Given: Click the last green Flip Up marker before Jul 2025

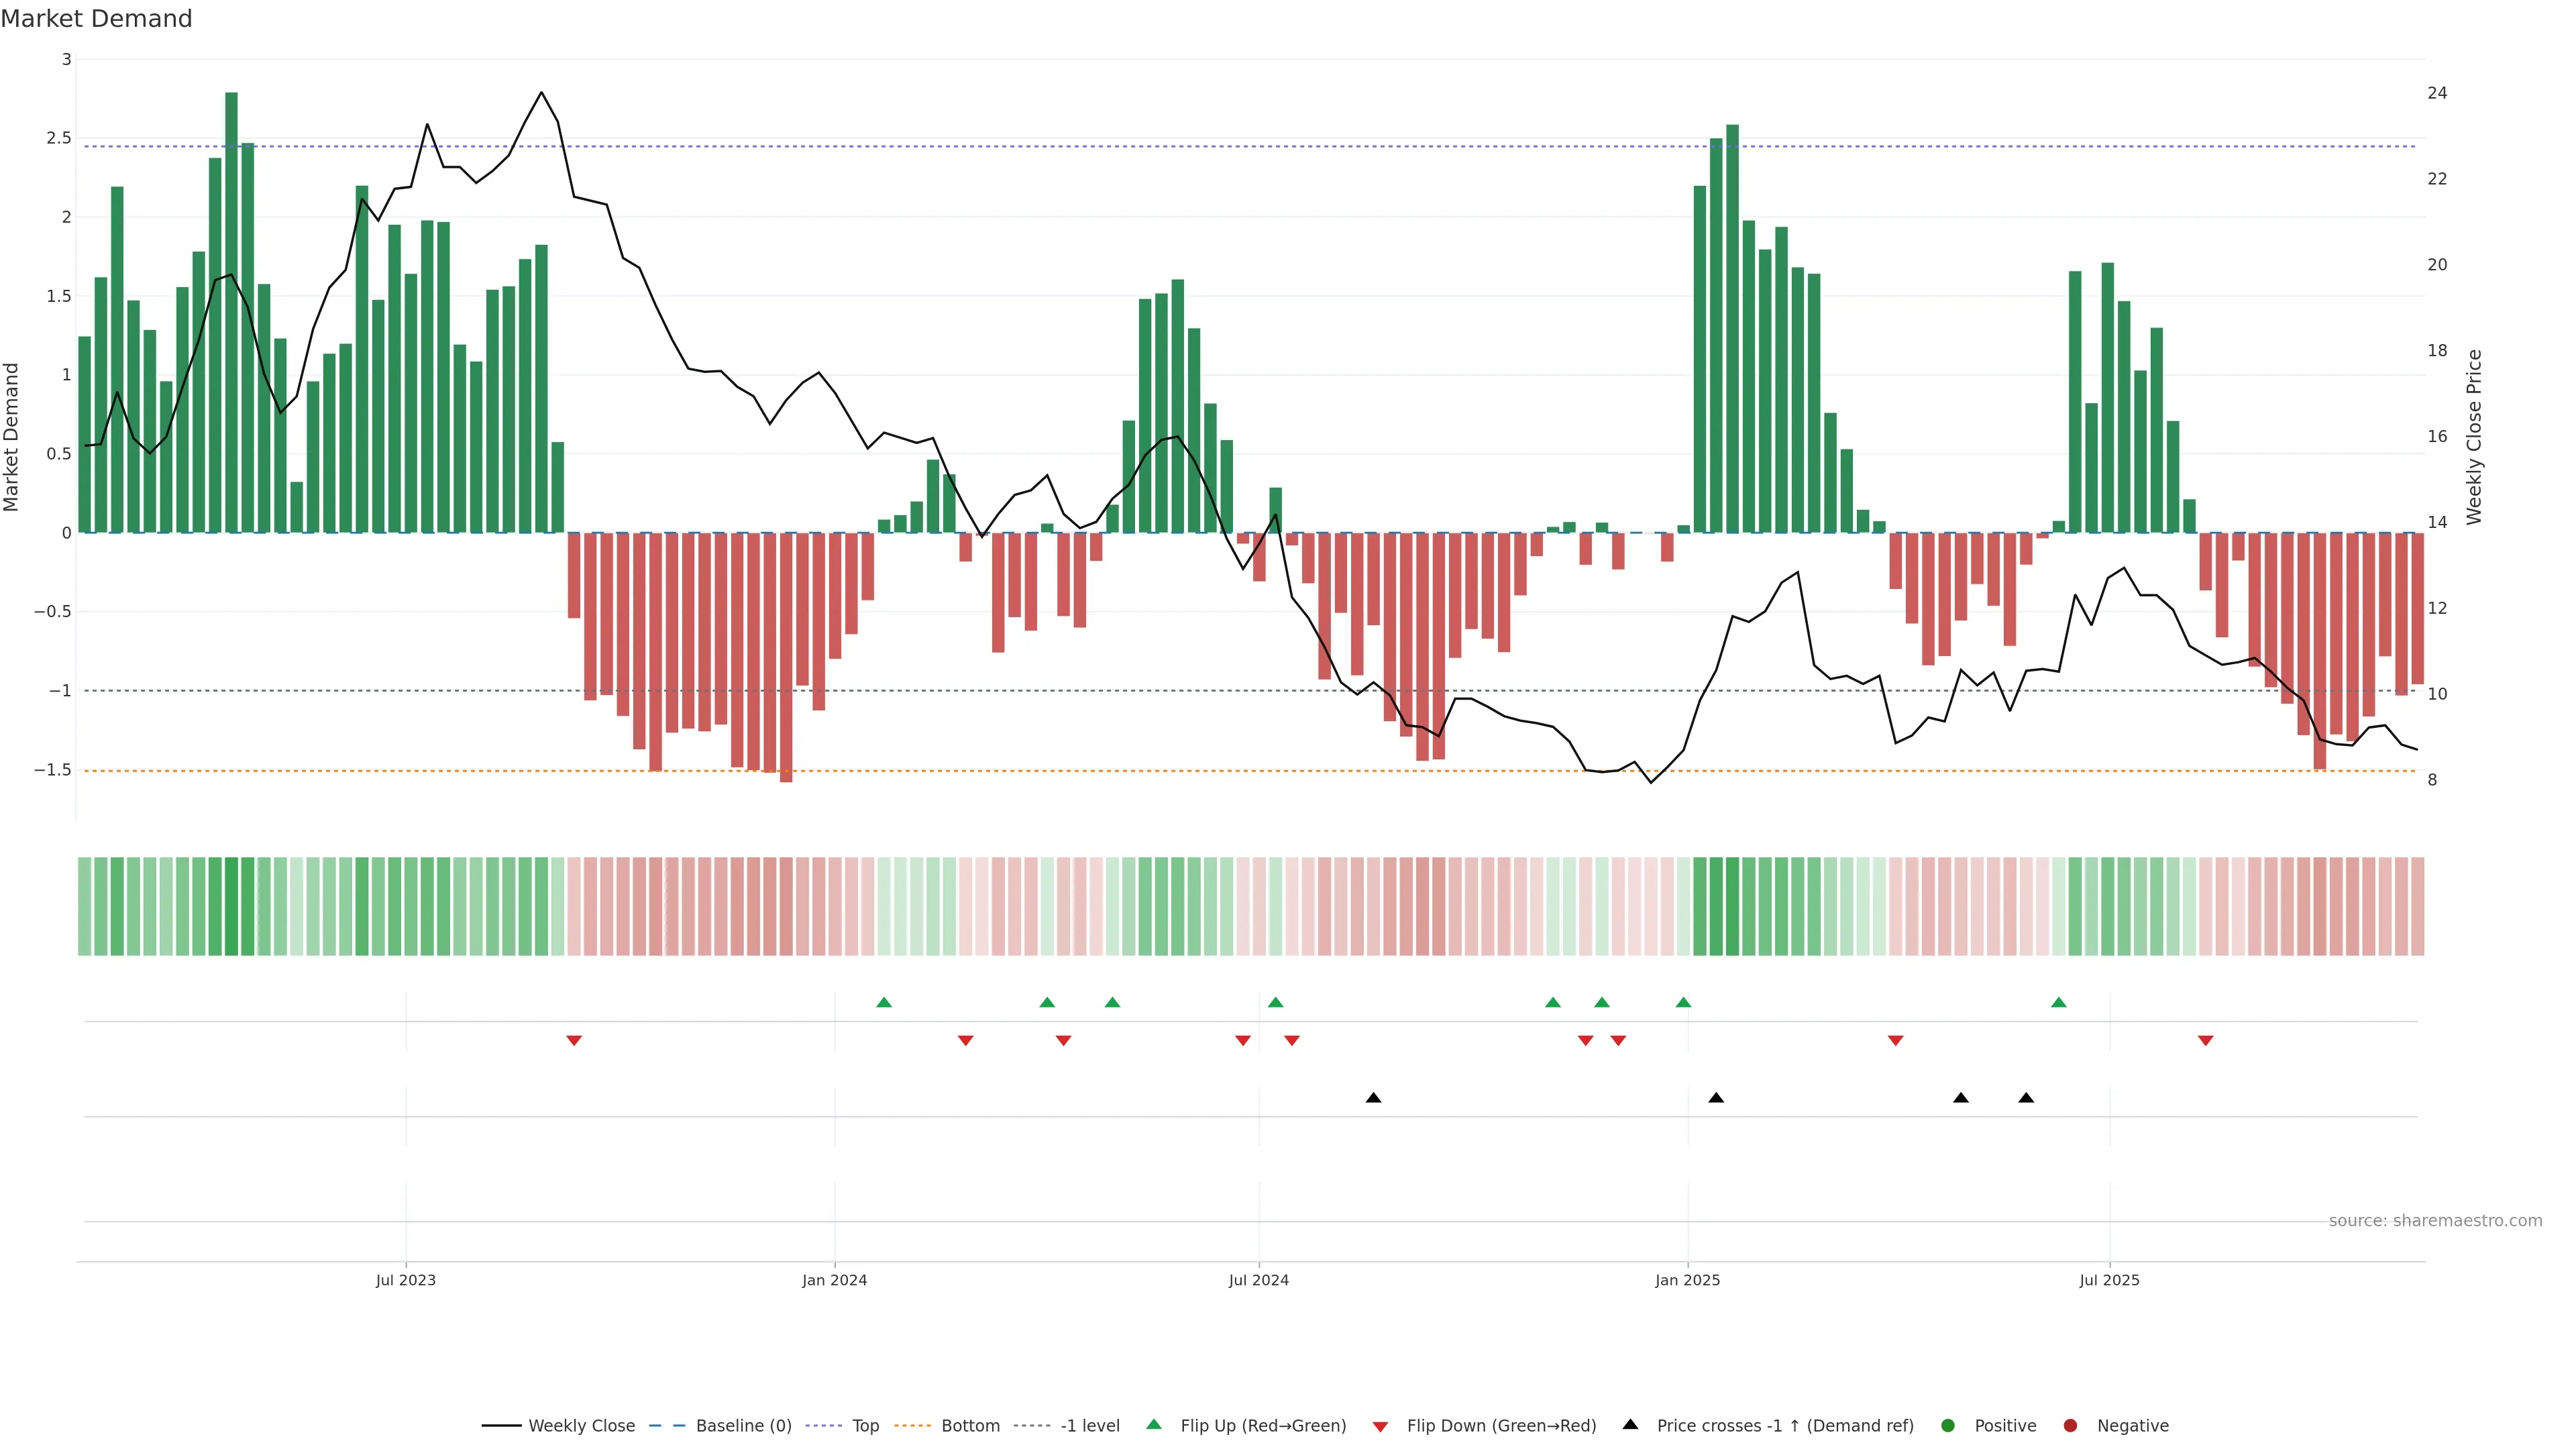Looking at the screenshot, I should 2058,1002.
